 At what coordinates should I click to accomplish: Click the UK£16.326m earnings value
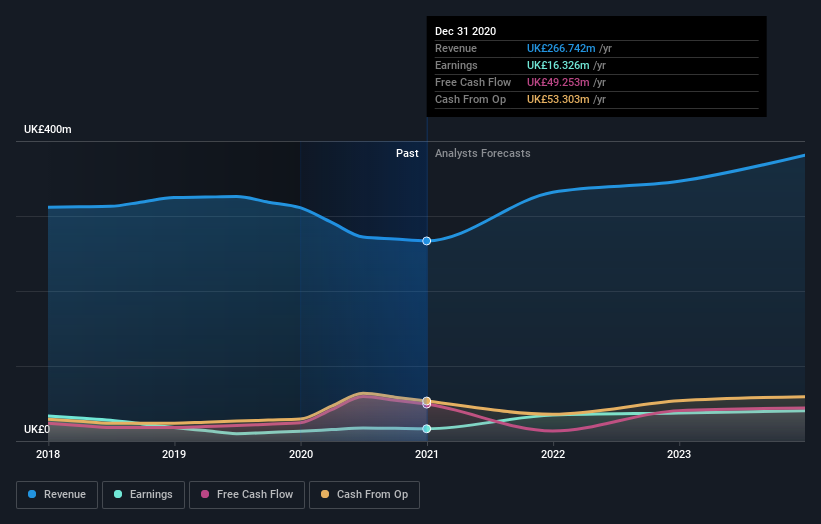click(x=558, y=65)
